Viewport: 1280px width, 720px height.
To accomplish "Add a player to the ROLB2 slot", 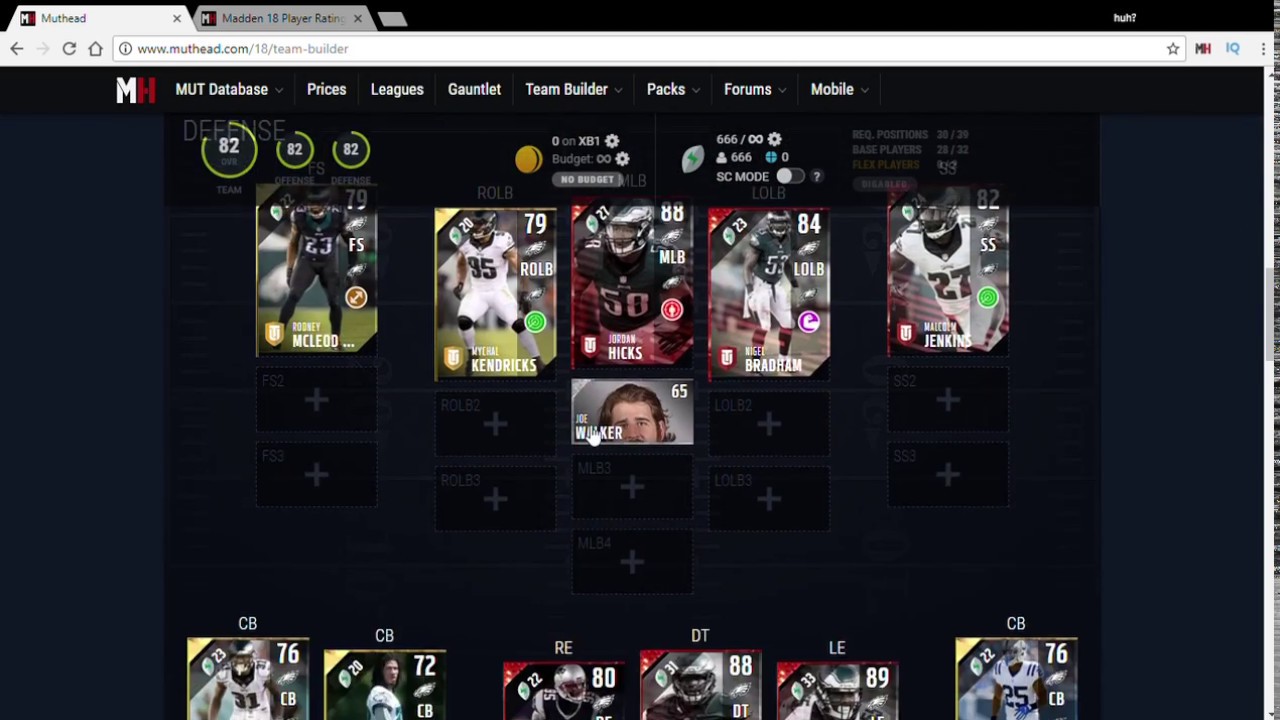I will 495,425.
